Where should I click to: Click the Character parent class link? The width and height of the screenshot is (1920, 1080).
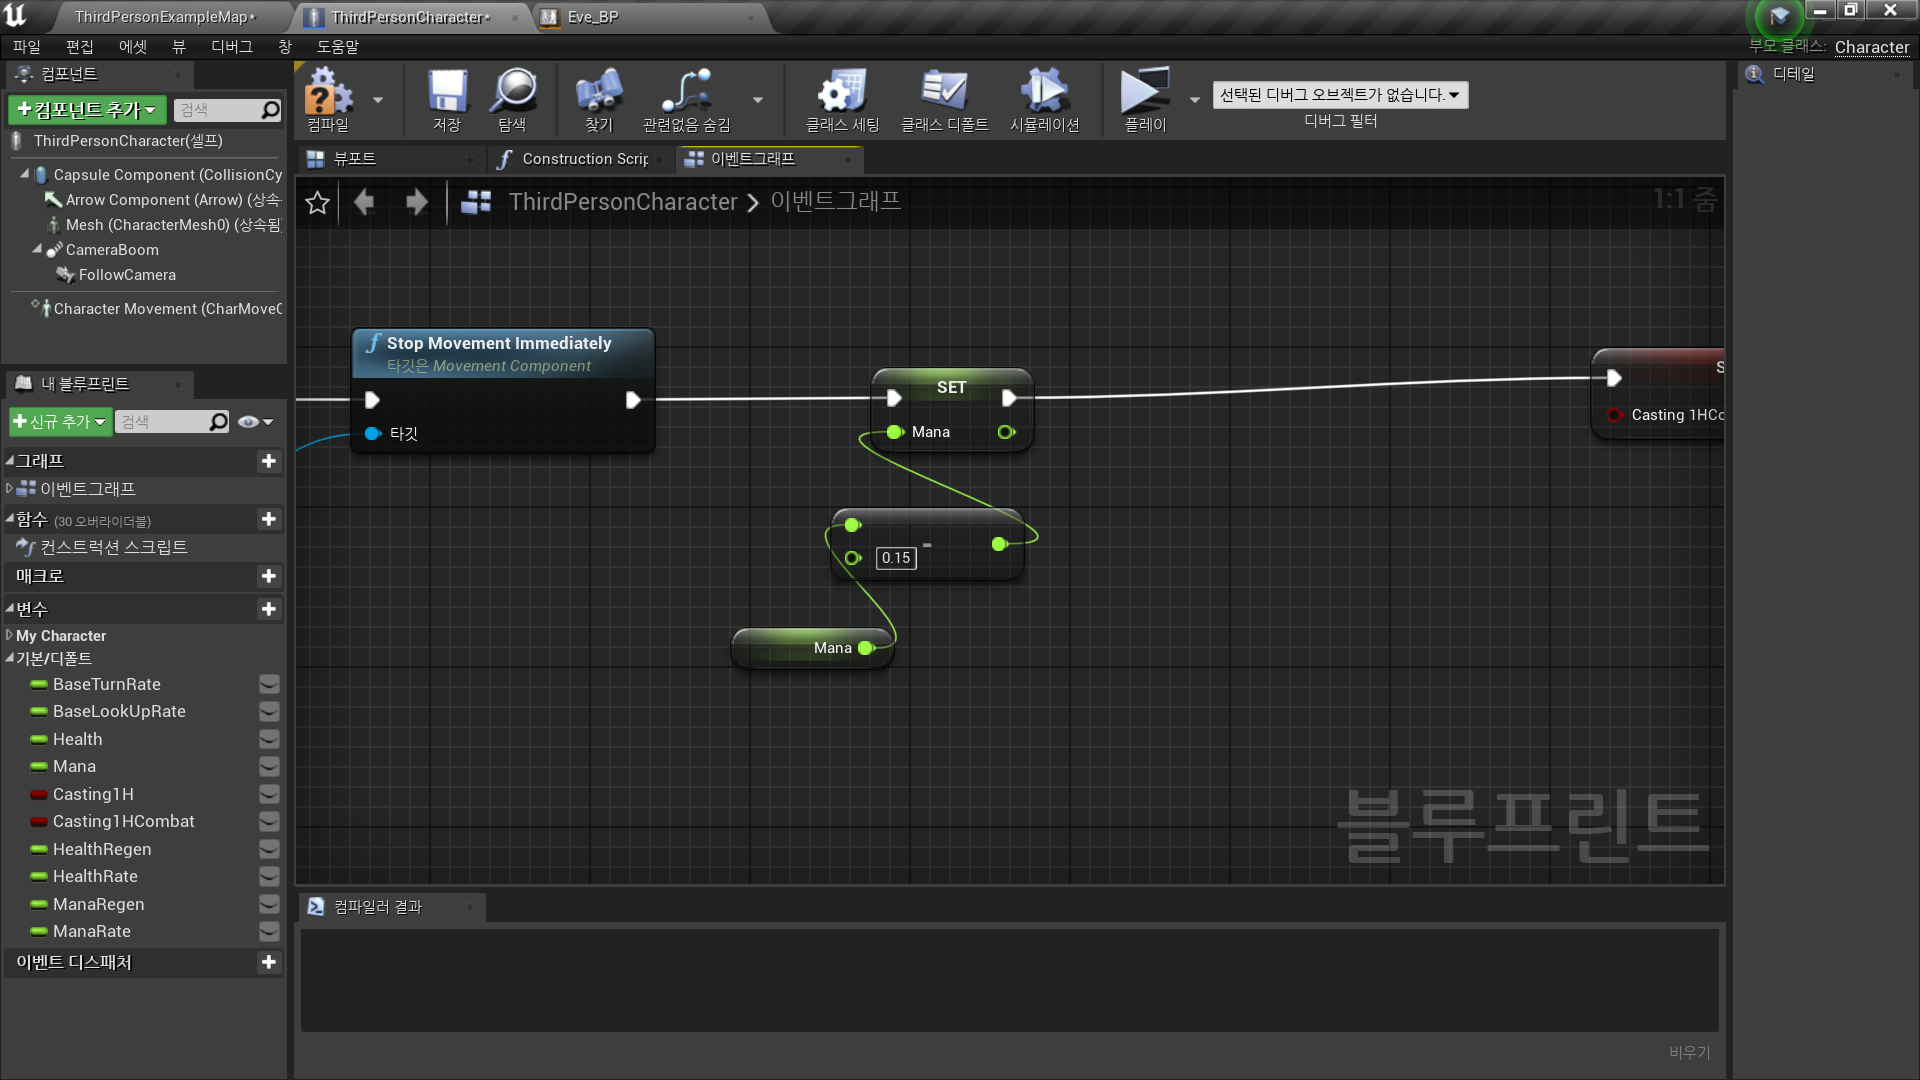[1871, 47]
